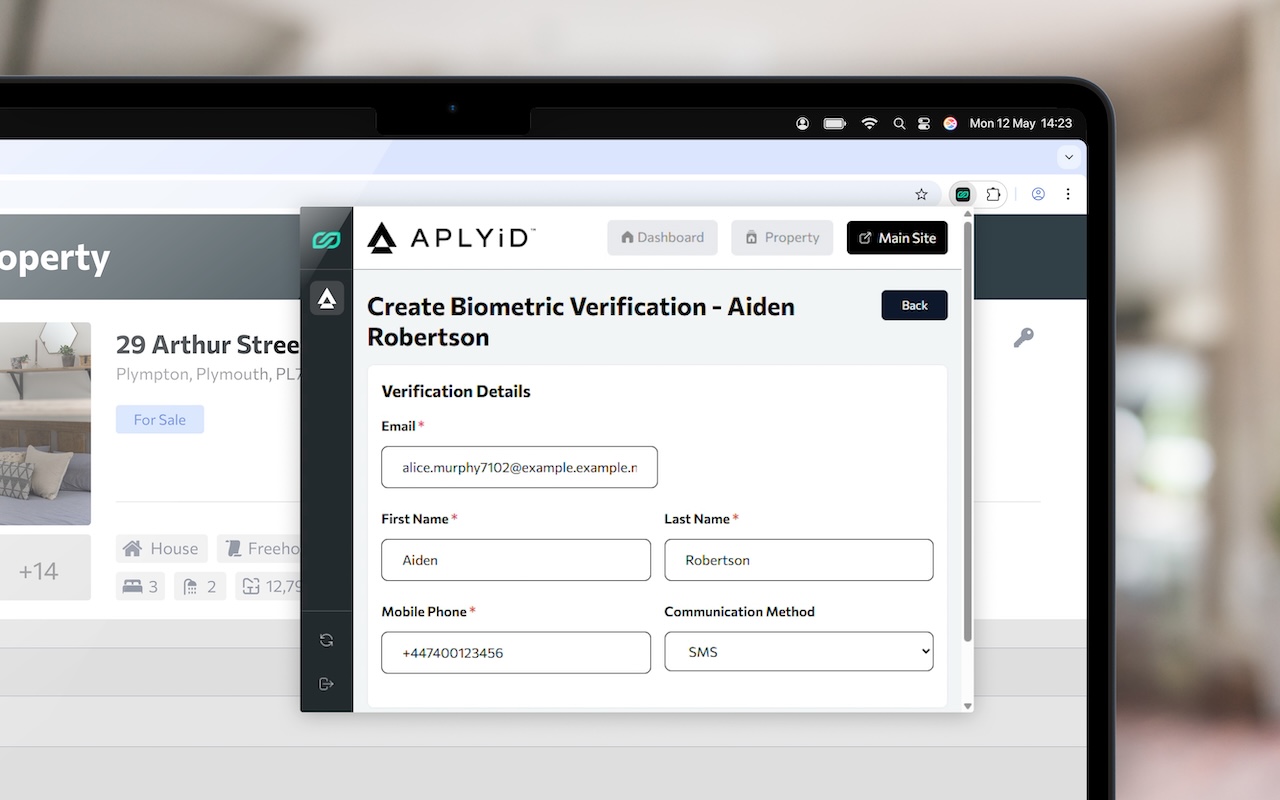Open Spotlight search in the menu bar
Image resolution: width=1280 pixels, height=800 pixels.
[x=899, y=123]
